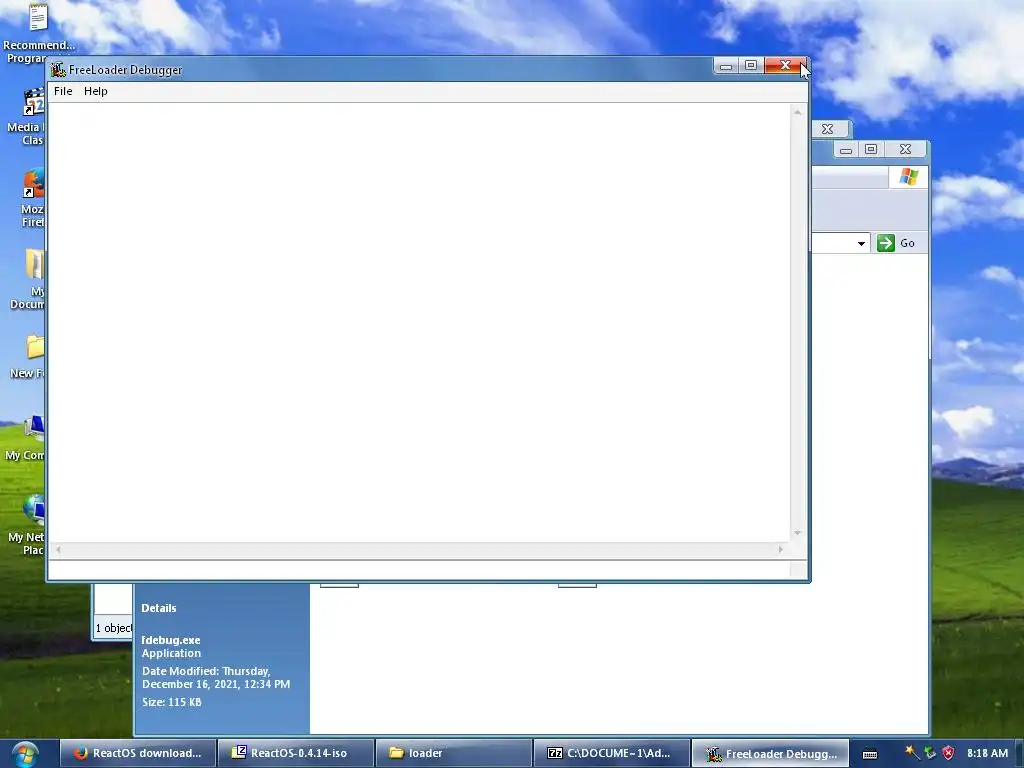Maximize the background Explorer window
The image size is (1024, 768).
[x=871, y=150]
